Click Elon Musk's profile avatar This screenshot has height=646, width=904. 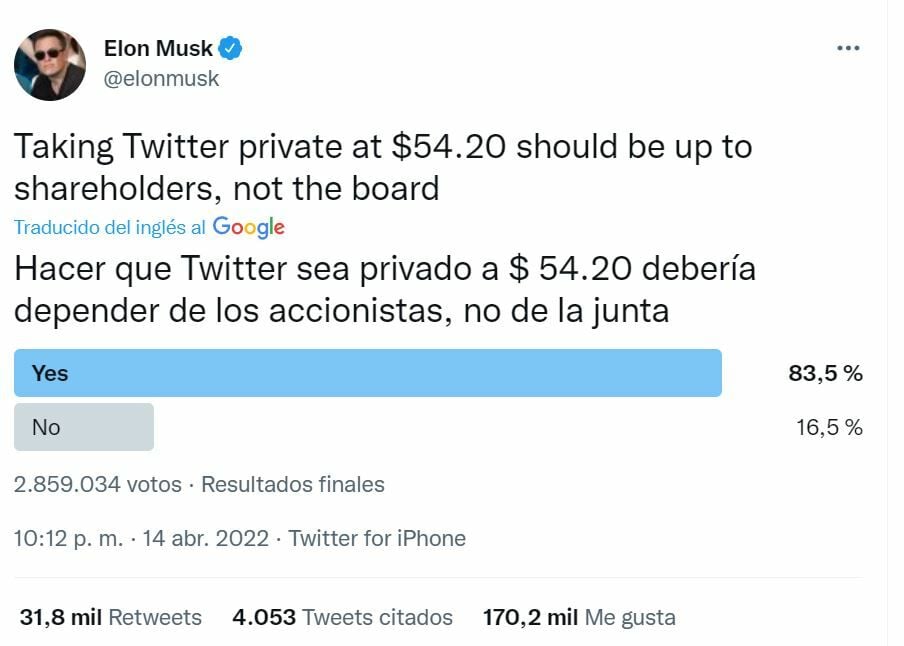[x=49, y=65]
